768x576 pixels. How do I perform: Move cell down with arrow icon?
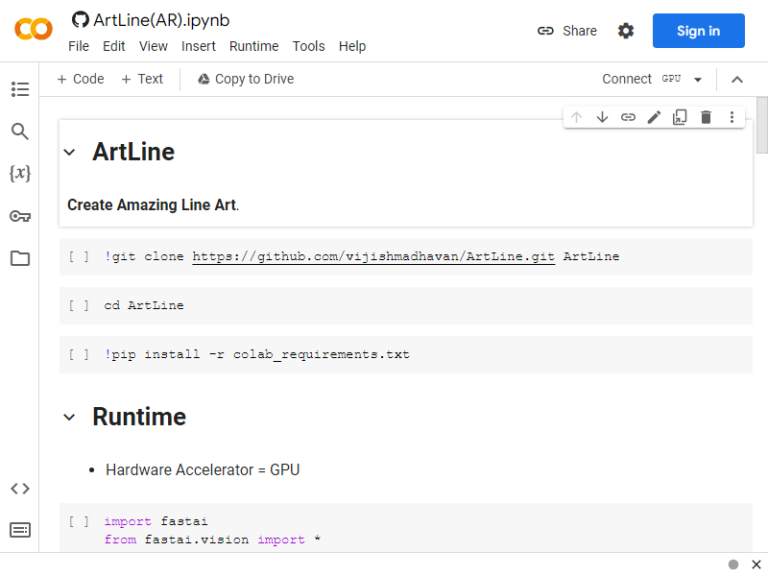602,117
